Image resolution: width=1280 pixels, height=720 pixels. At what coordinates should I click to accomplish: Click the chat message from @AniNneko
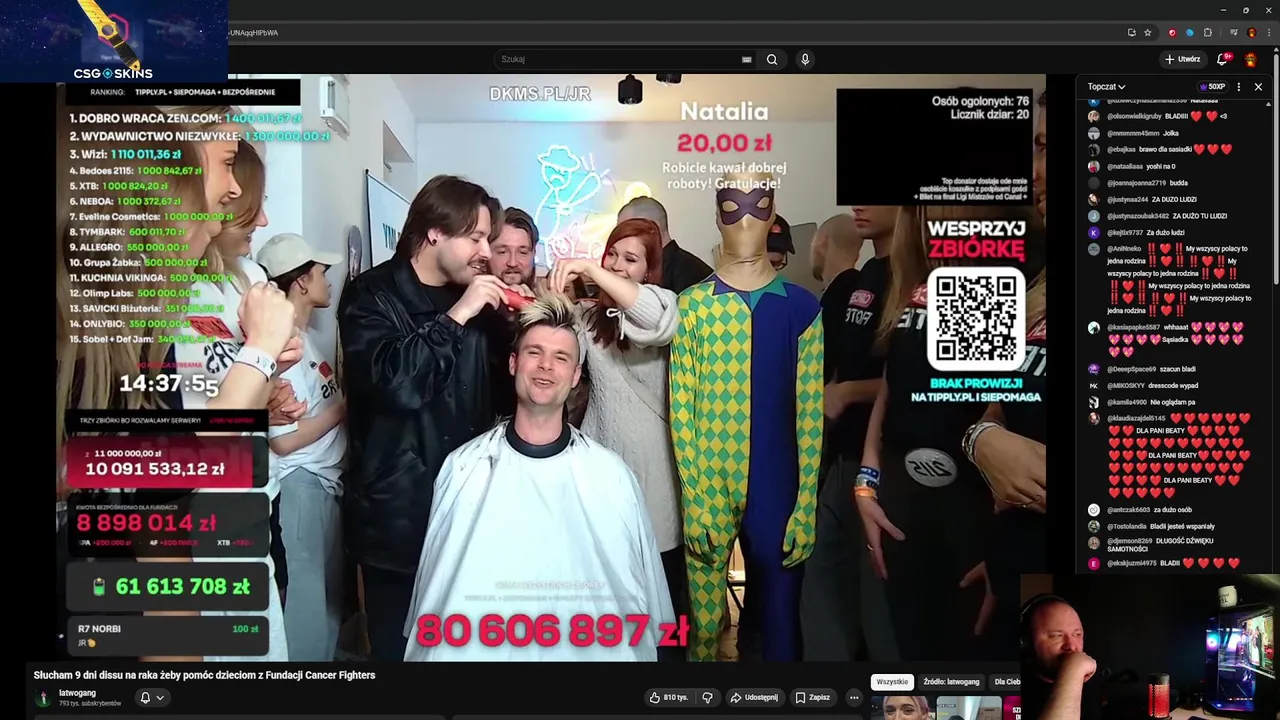click(1170, 279)
